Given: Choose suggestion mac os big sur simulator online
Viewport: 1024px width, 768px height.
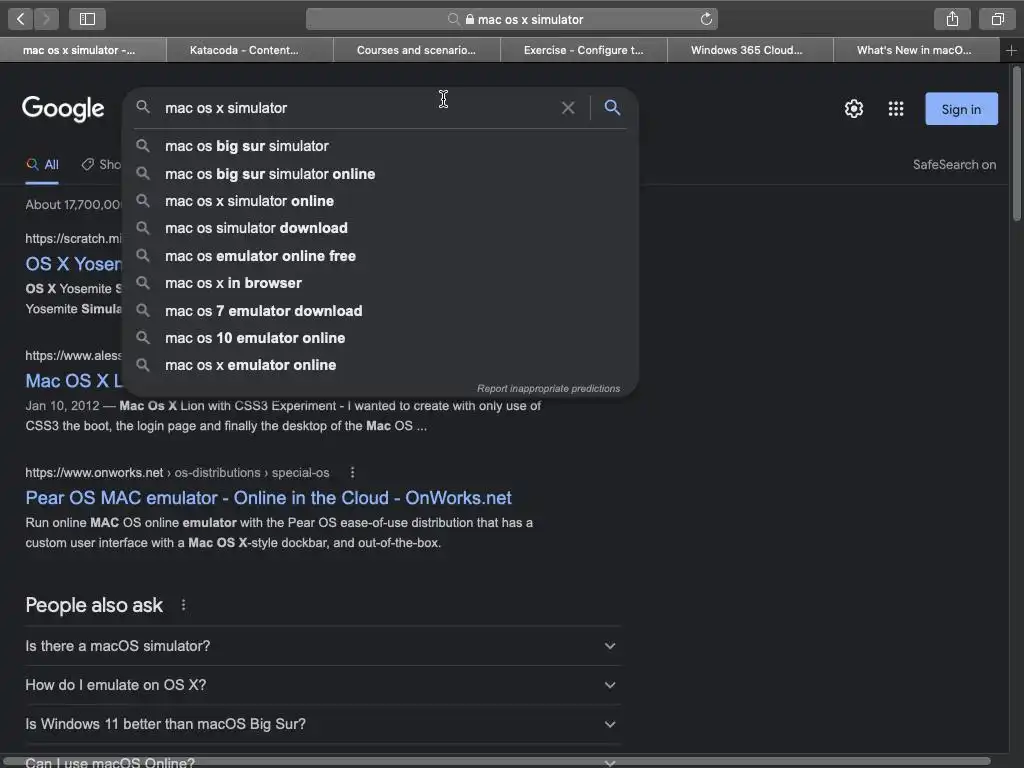Looking at the screenshot, I should click(381, 174).
